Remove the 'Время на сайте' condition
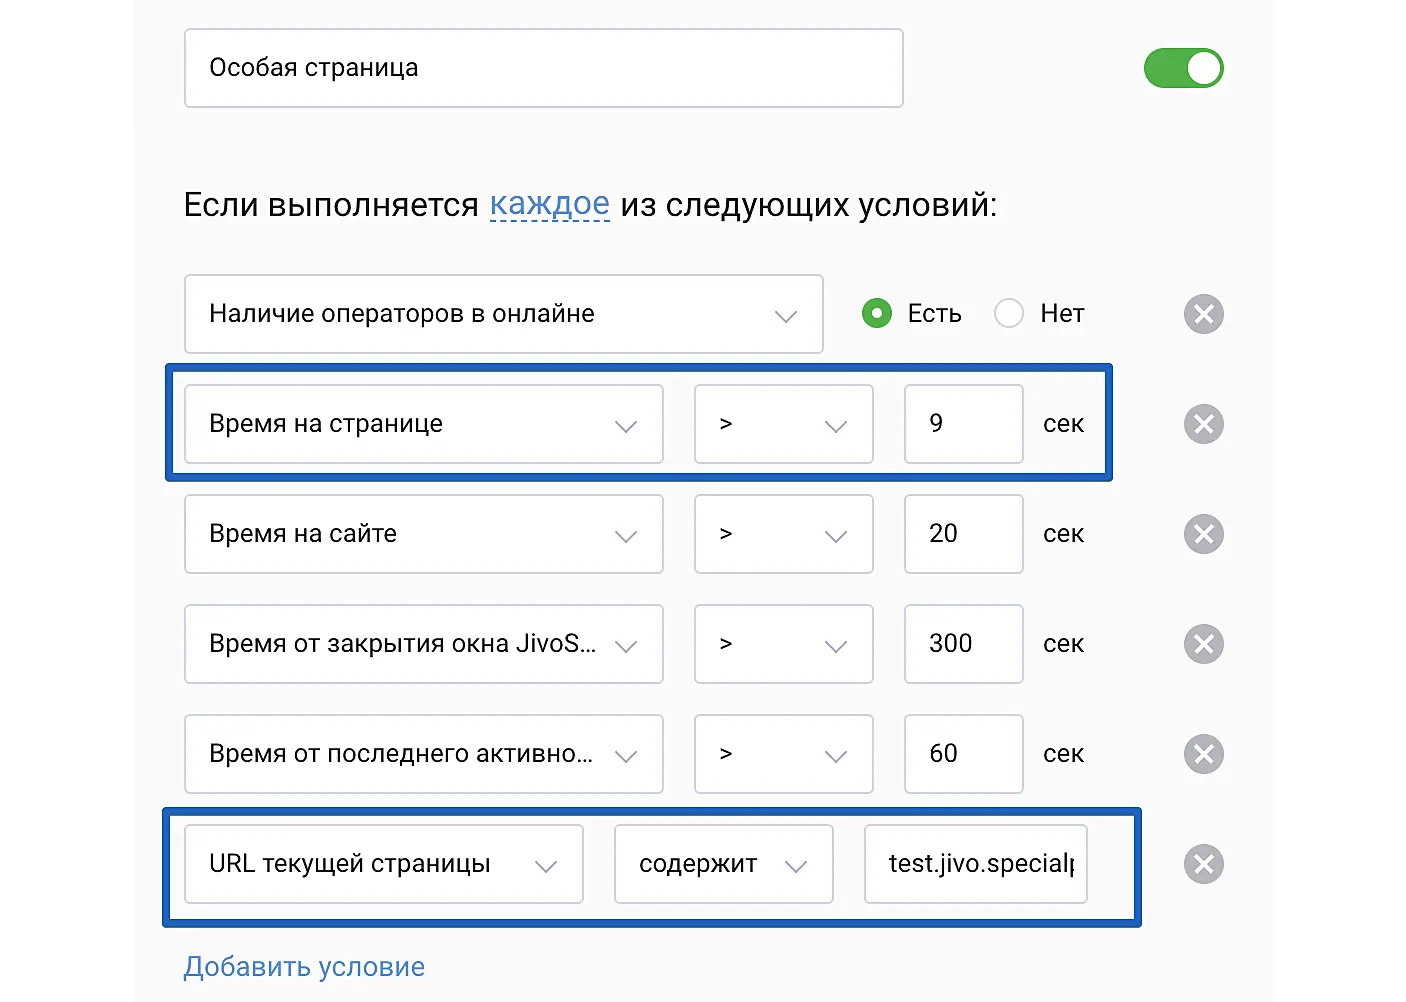The image size is (1406, 1002). 1203,534
